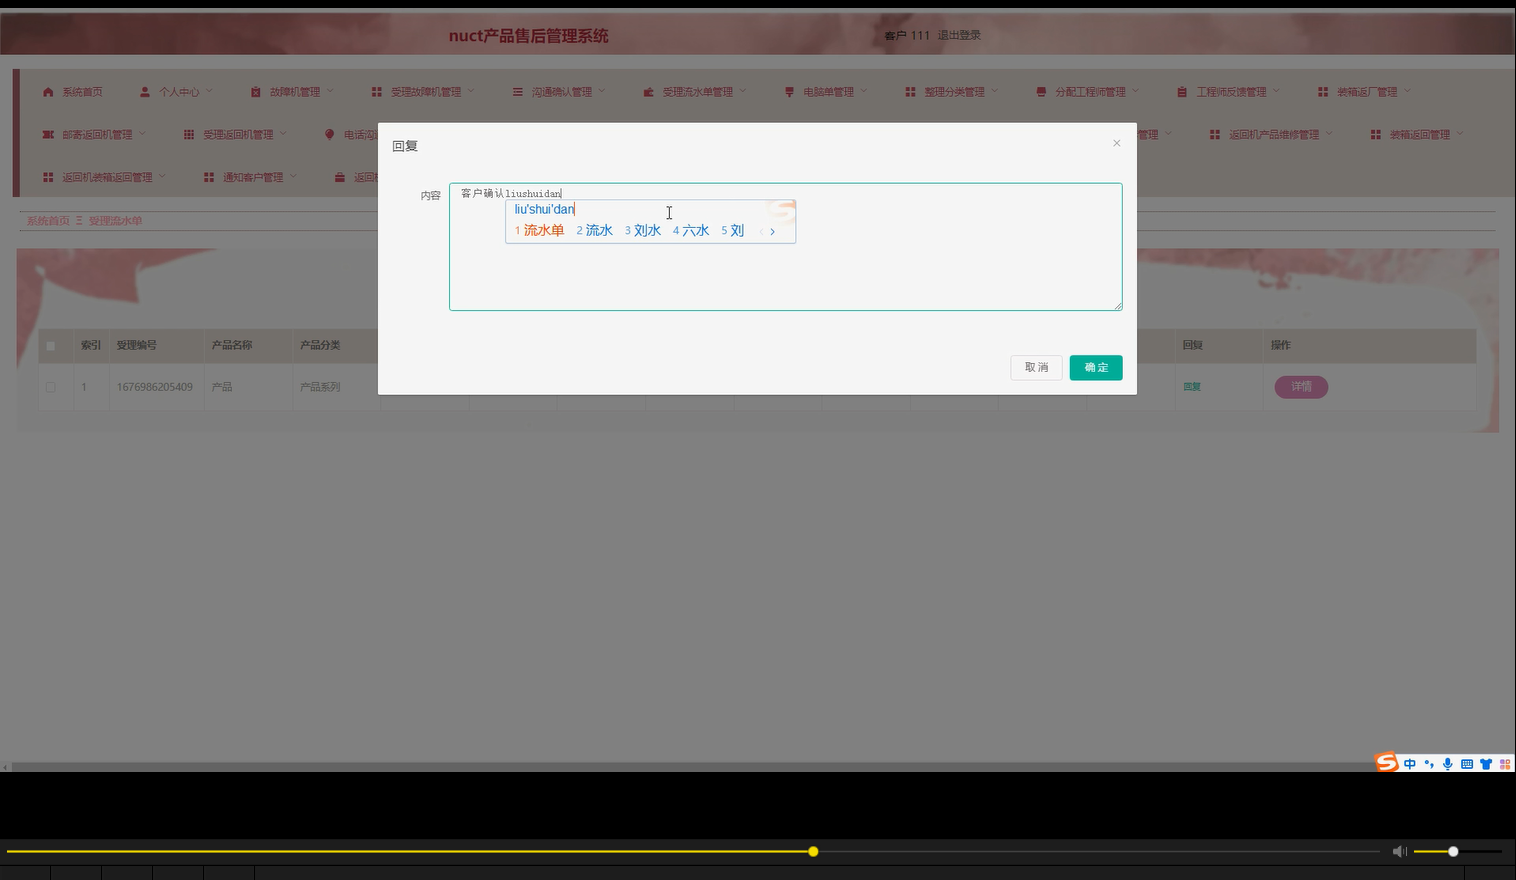Click the 分配工程师管理 menu icon
Image resolution: width=1516 pixels, height=880 pixels.
[x=1041, y=92]
